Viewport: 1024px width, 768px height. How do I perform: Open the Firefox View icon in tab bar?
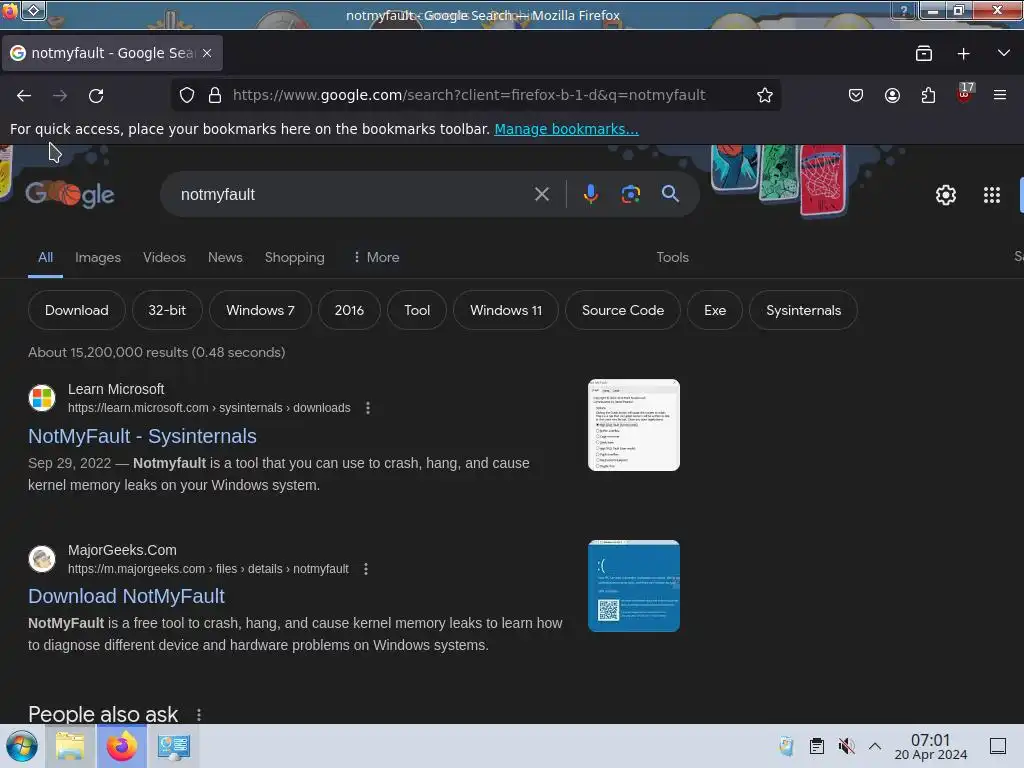(923, 54)
